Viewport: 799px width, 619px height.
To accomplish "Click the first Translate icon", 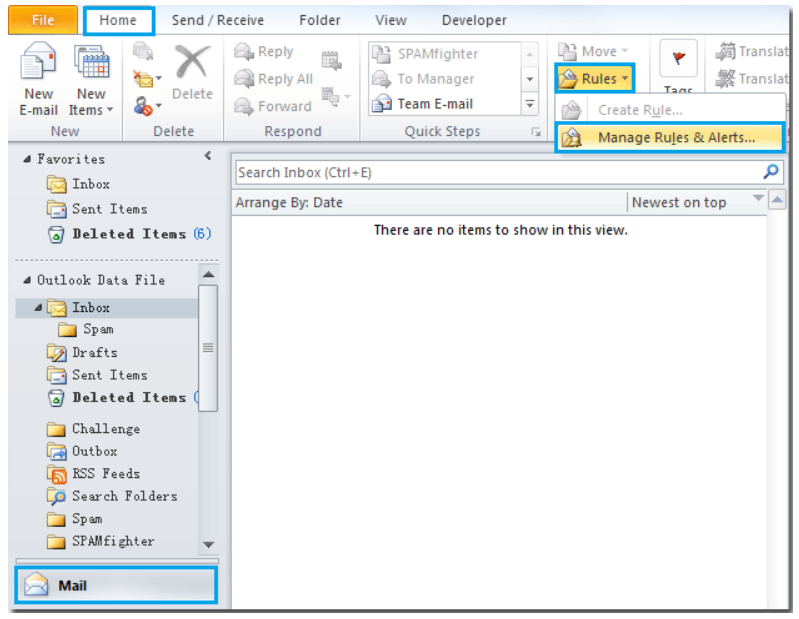I will (726, 51).
